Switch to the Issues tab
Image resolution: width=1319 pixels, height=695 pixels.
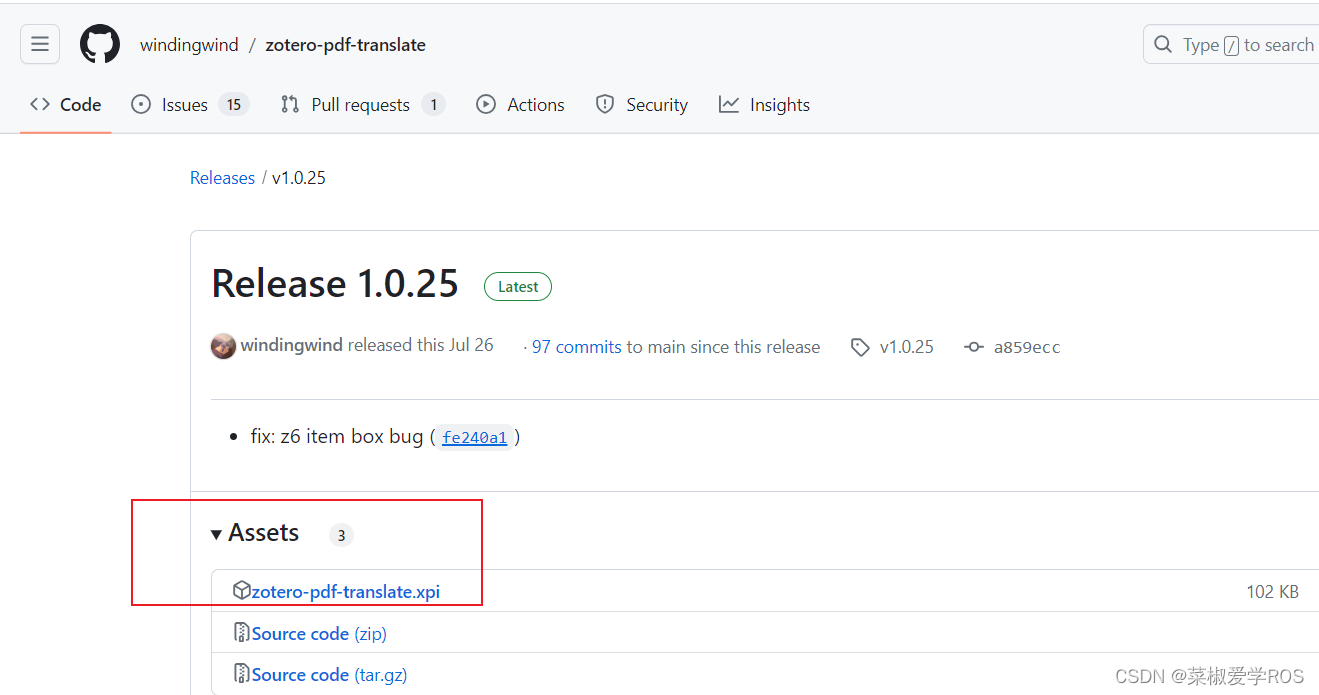point(190,105)
